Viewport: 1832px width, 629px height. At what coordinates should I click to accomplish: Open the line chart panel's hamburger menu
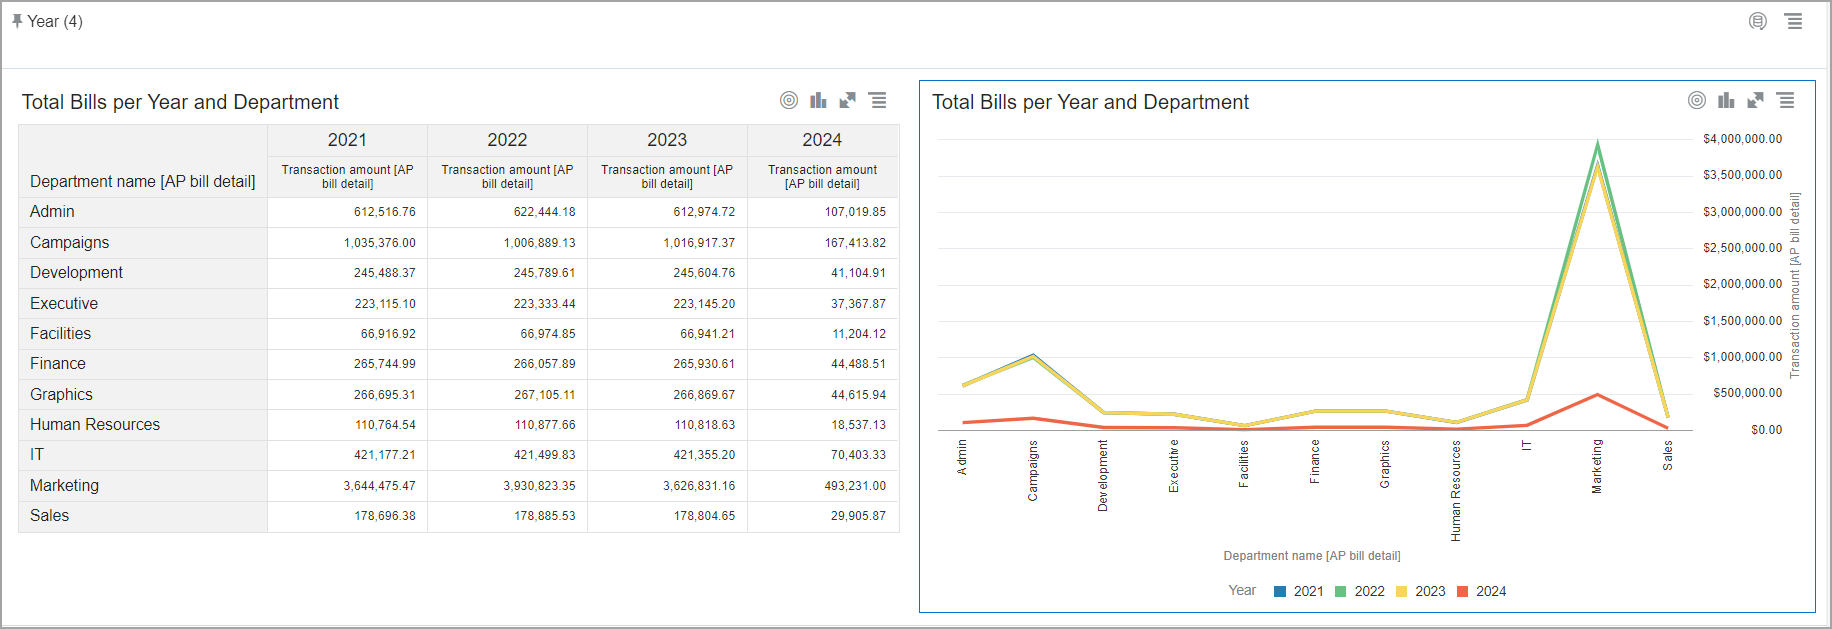(x=1785, y=100)
